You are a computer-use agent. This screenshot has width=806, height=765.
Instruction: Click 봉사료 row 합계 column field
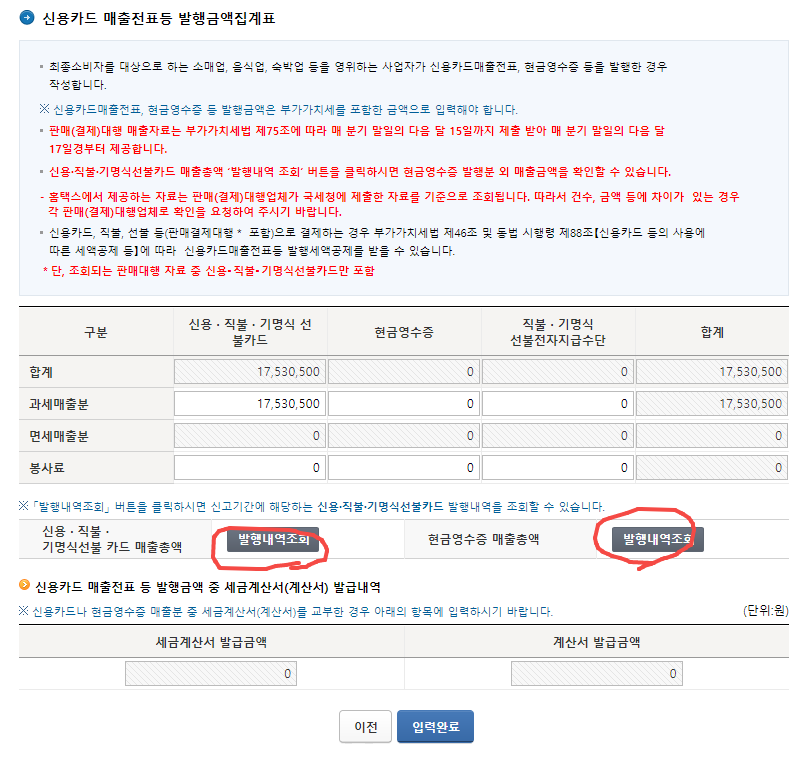(712, 468)
